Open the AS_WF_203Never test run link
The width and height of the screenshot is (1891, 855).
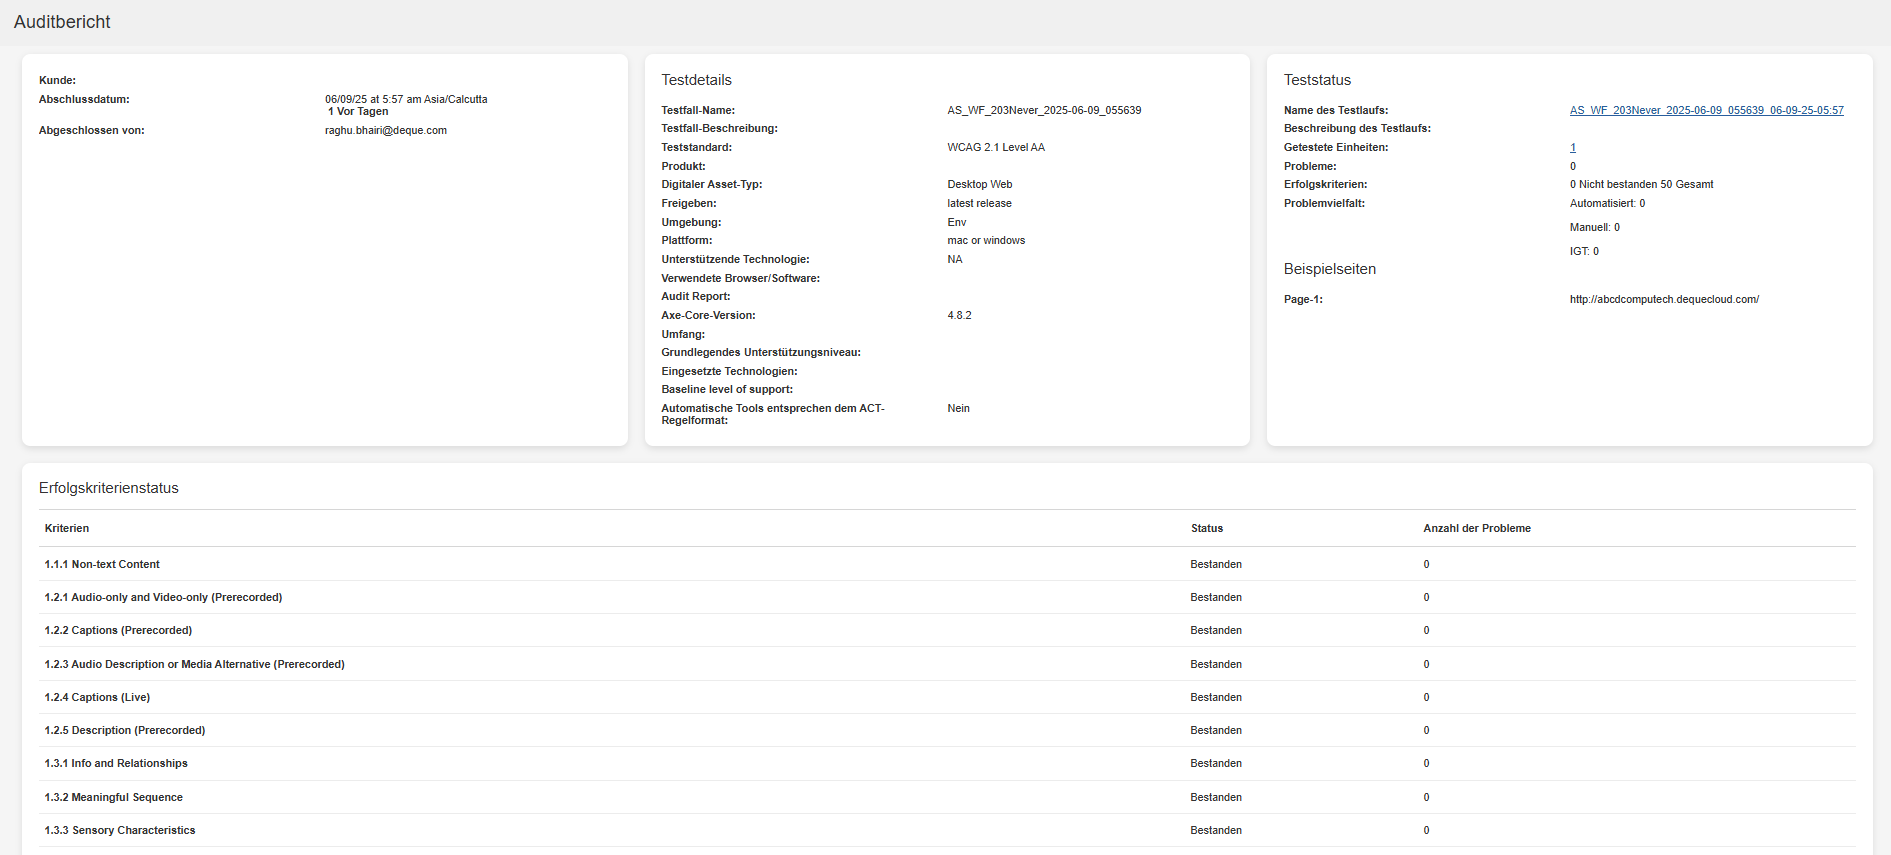(x=1706, y=111)
